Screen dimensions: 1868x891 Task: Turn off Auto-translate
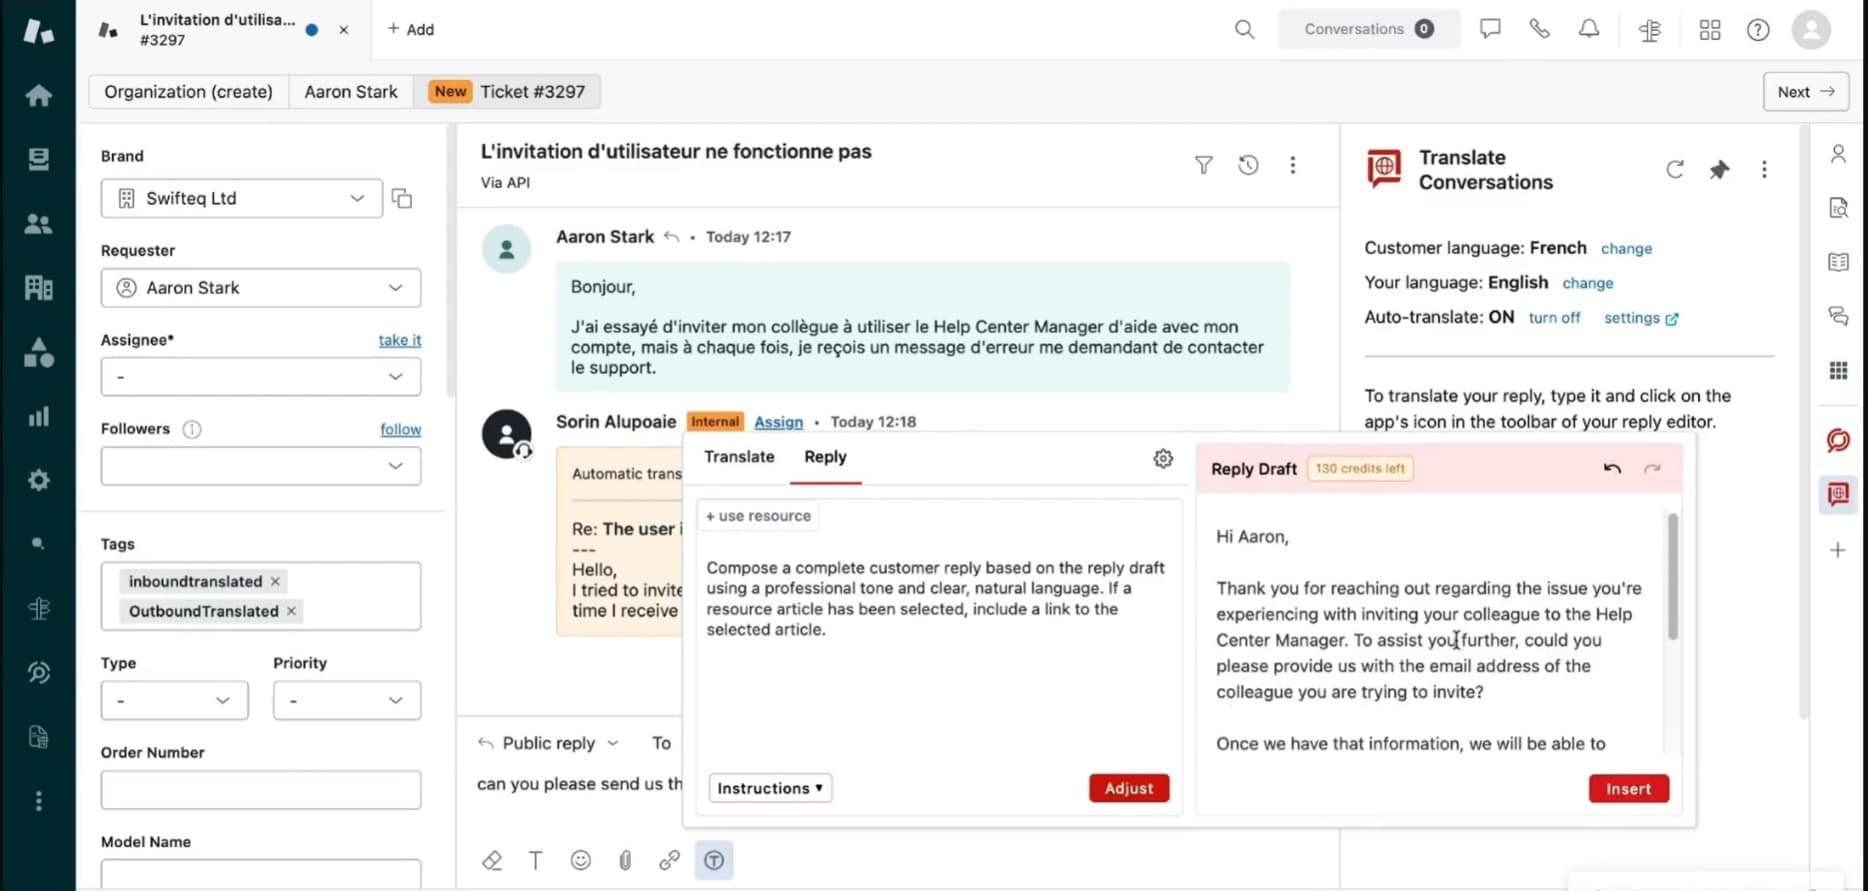(x=1554, y=317)
